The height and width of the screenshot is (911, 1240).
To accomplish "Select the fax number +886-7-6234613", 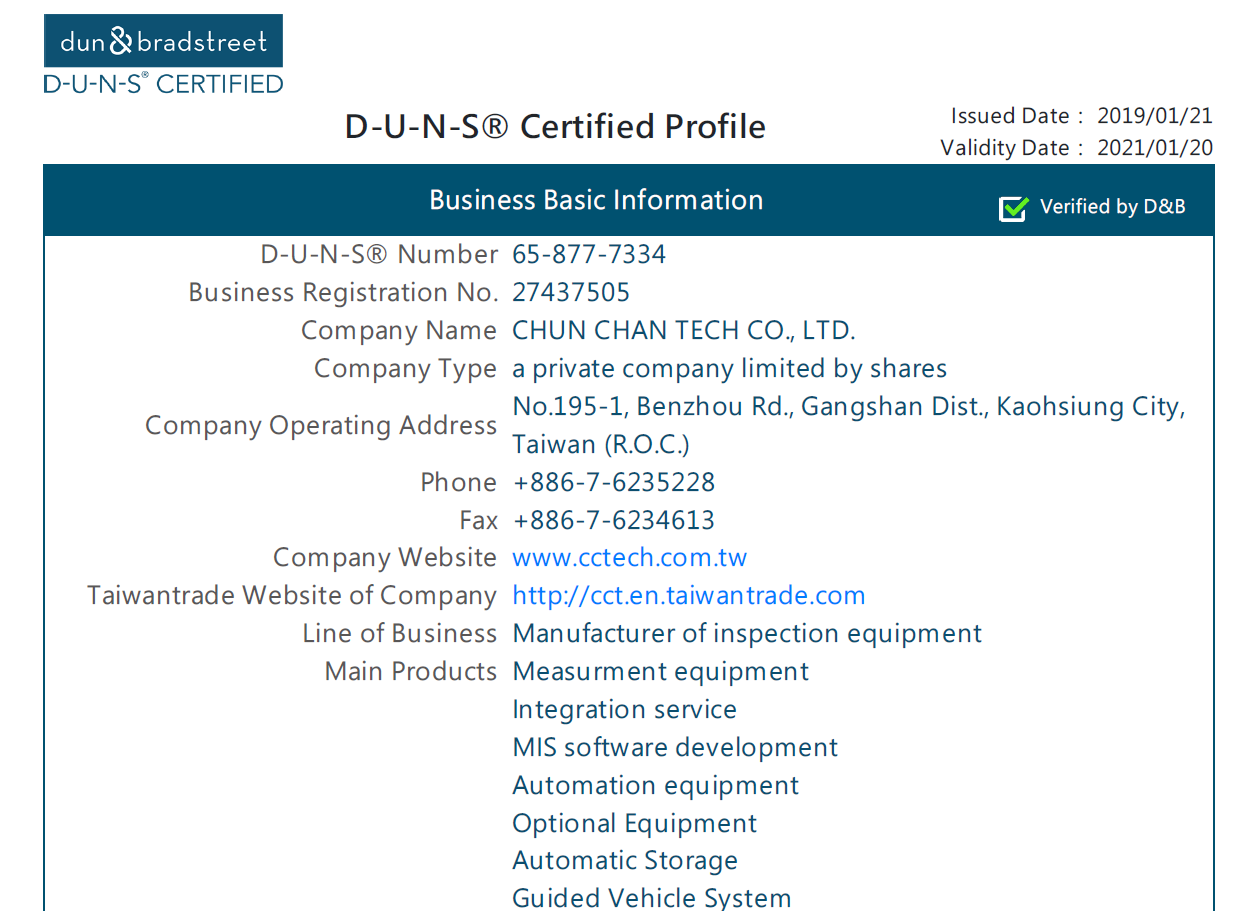I will (x=614, y=520).
